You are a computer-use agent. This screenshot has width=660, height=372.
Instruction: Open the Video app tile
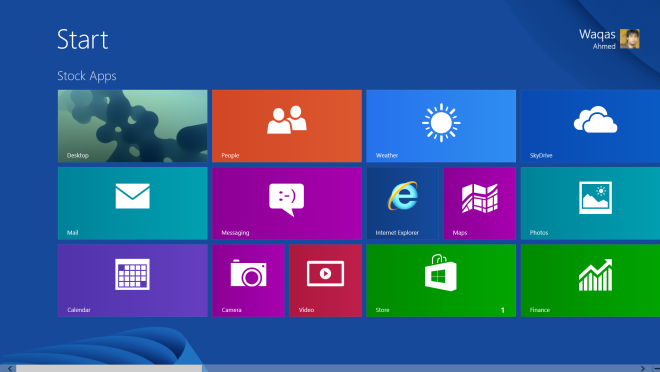325,281
